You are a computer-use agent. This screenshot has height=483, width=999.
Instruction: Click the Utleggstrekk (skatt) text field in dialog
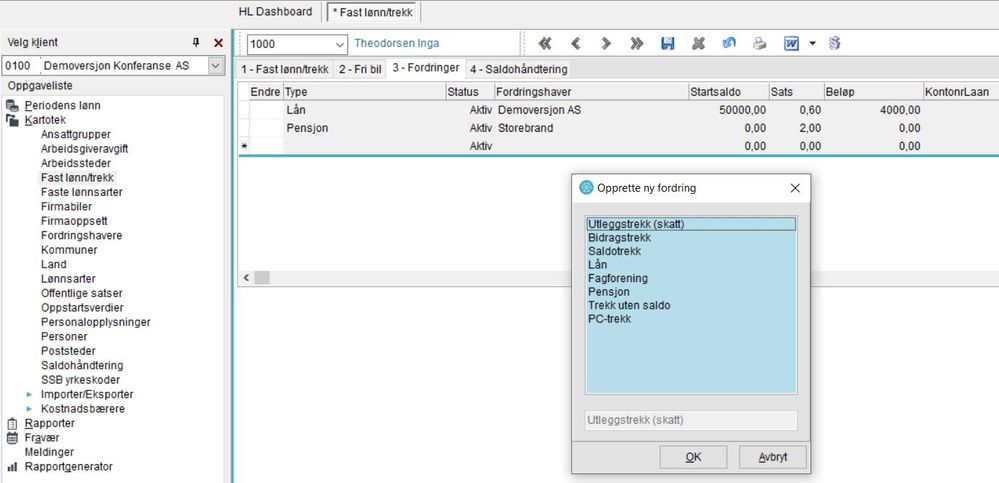691,421
